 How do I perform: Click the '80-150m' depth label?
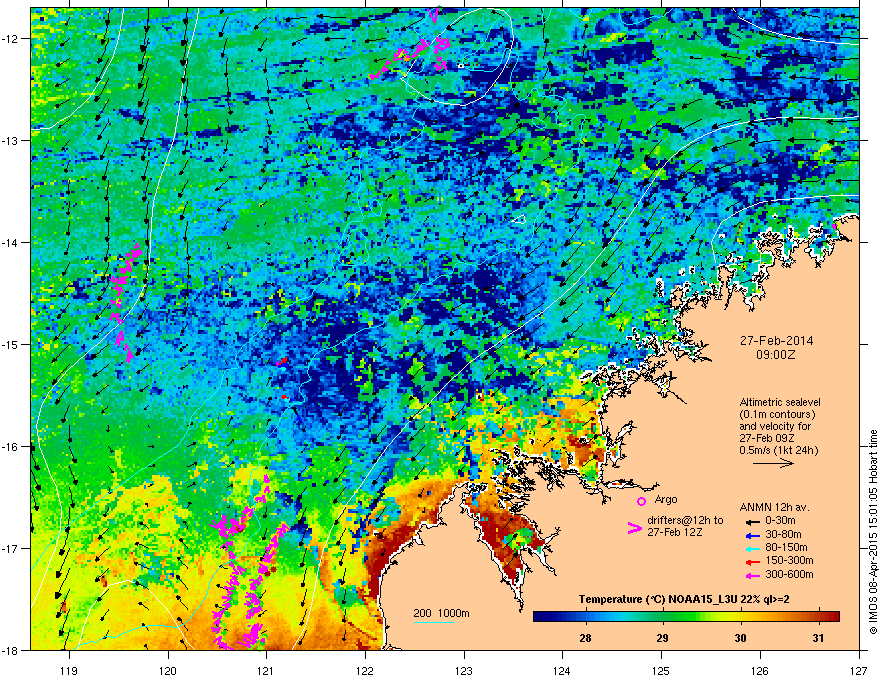(x=786, y=548)
